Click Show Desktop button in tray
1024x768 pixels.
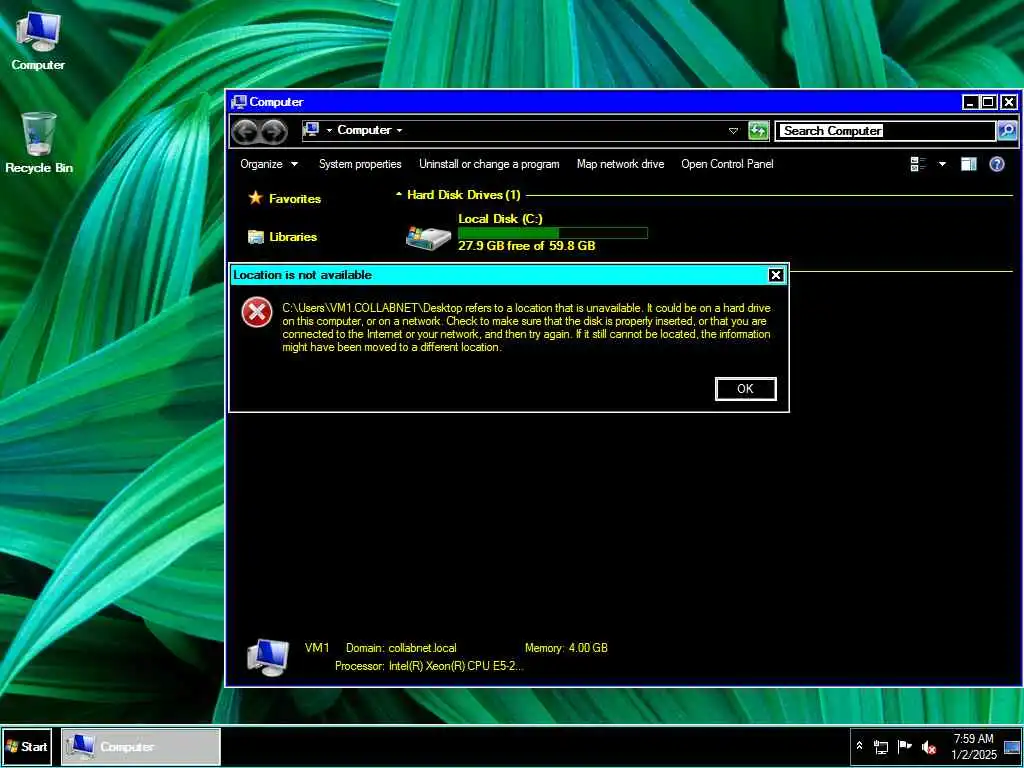tap(1012, 746)
